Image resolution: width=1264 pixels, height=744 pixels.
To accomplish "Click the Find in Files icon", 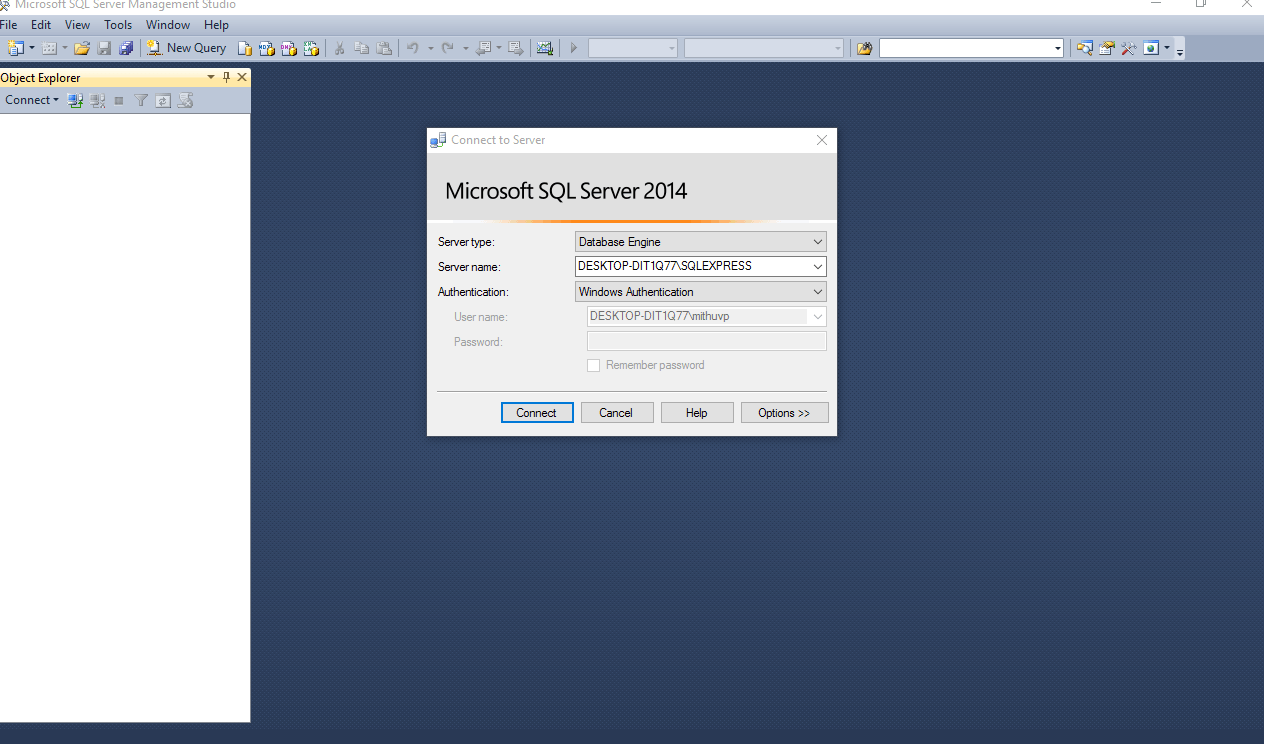I will [864, 48].
